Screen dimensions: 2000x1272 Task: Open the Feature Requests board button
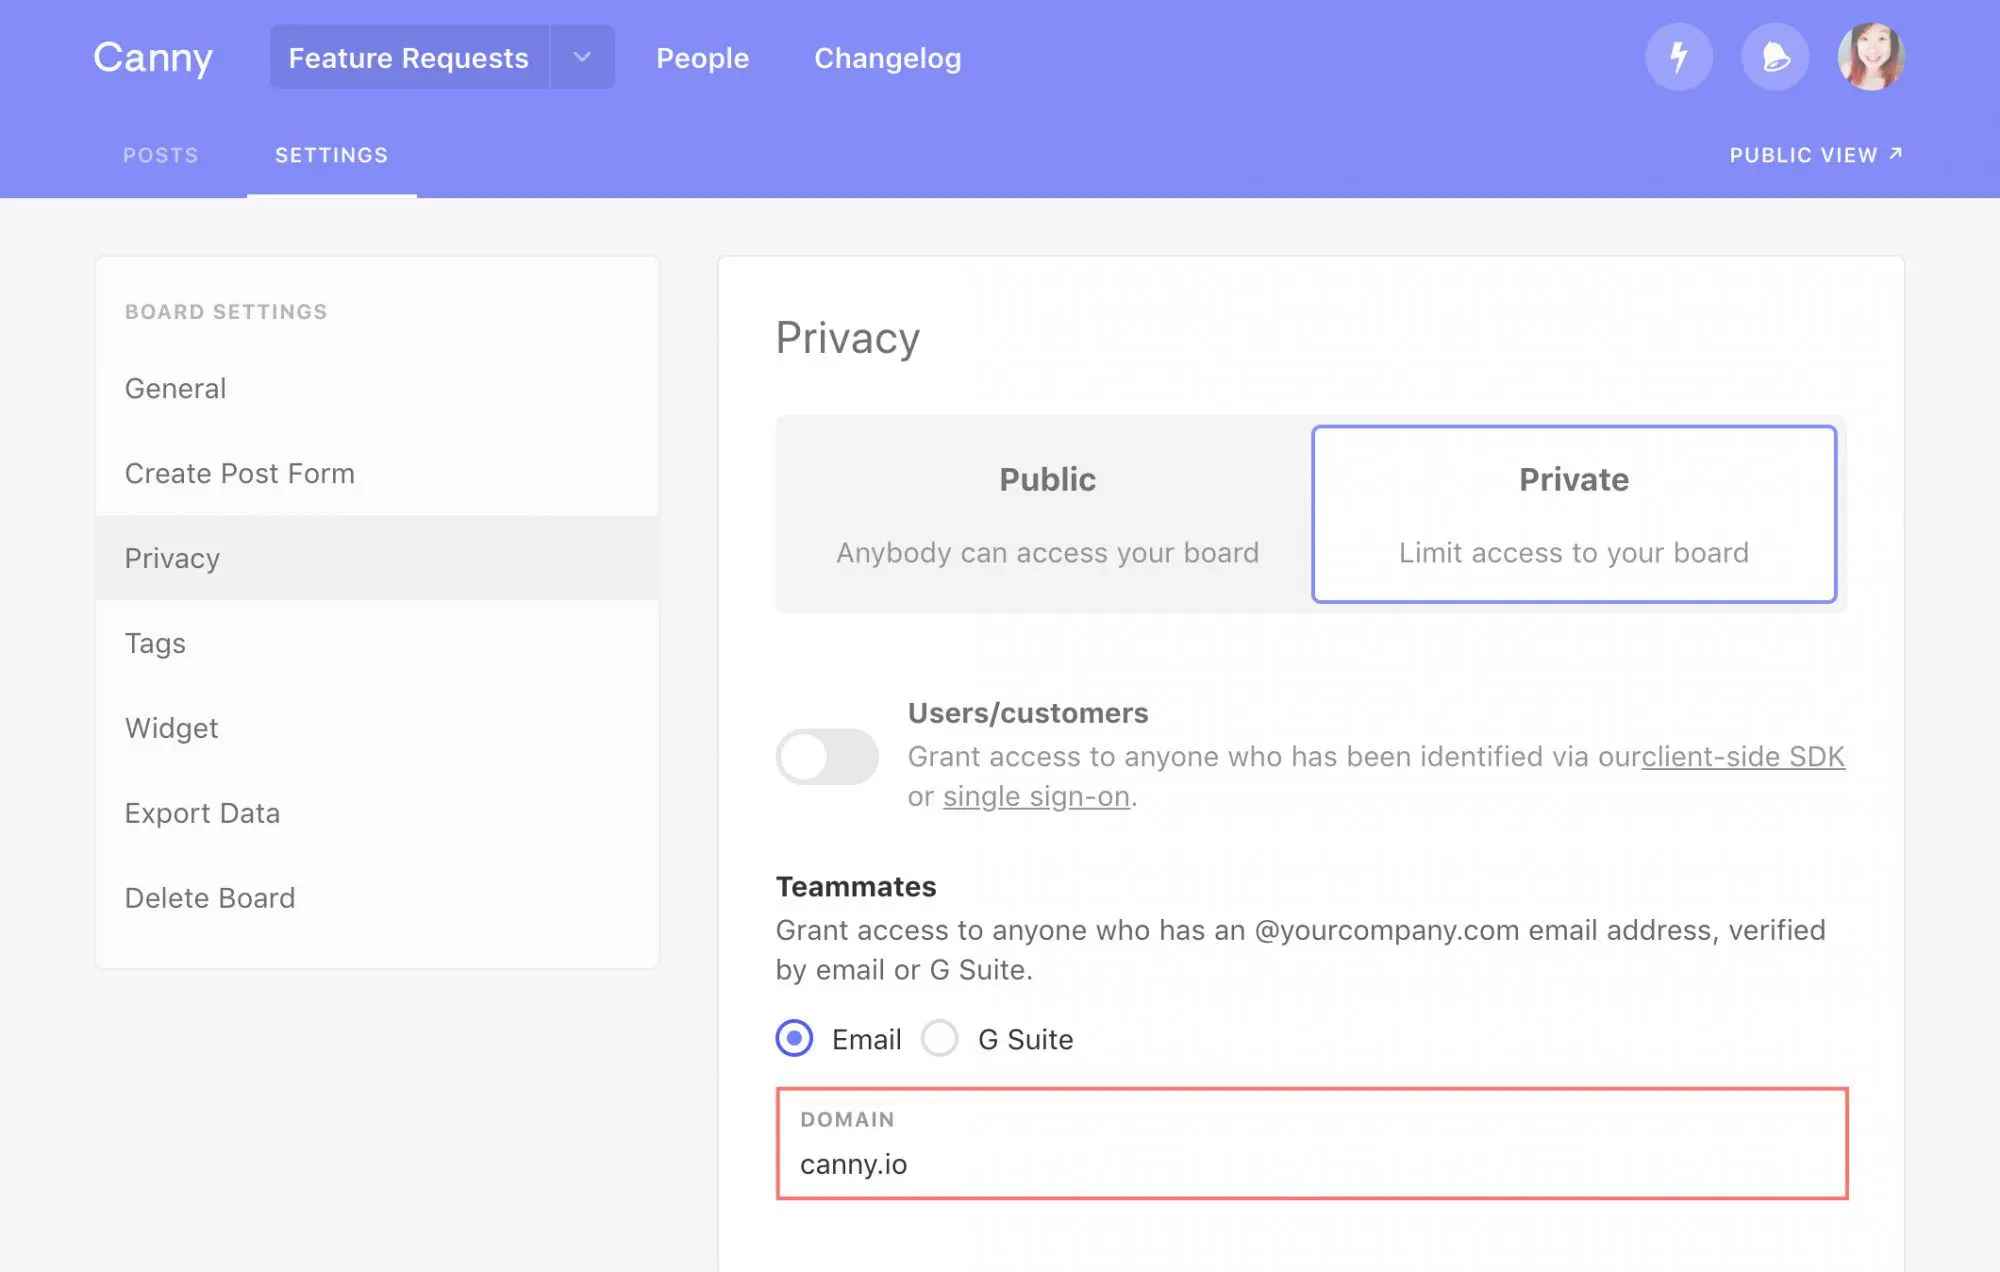tap(408, 57)
